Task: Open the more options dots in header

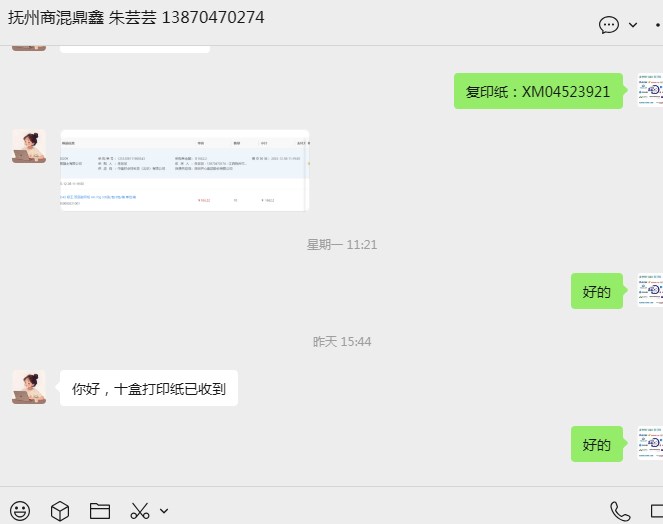Action: pyautogui.click(x=659, y=25)
